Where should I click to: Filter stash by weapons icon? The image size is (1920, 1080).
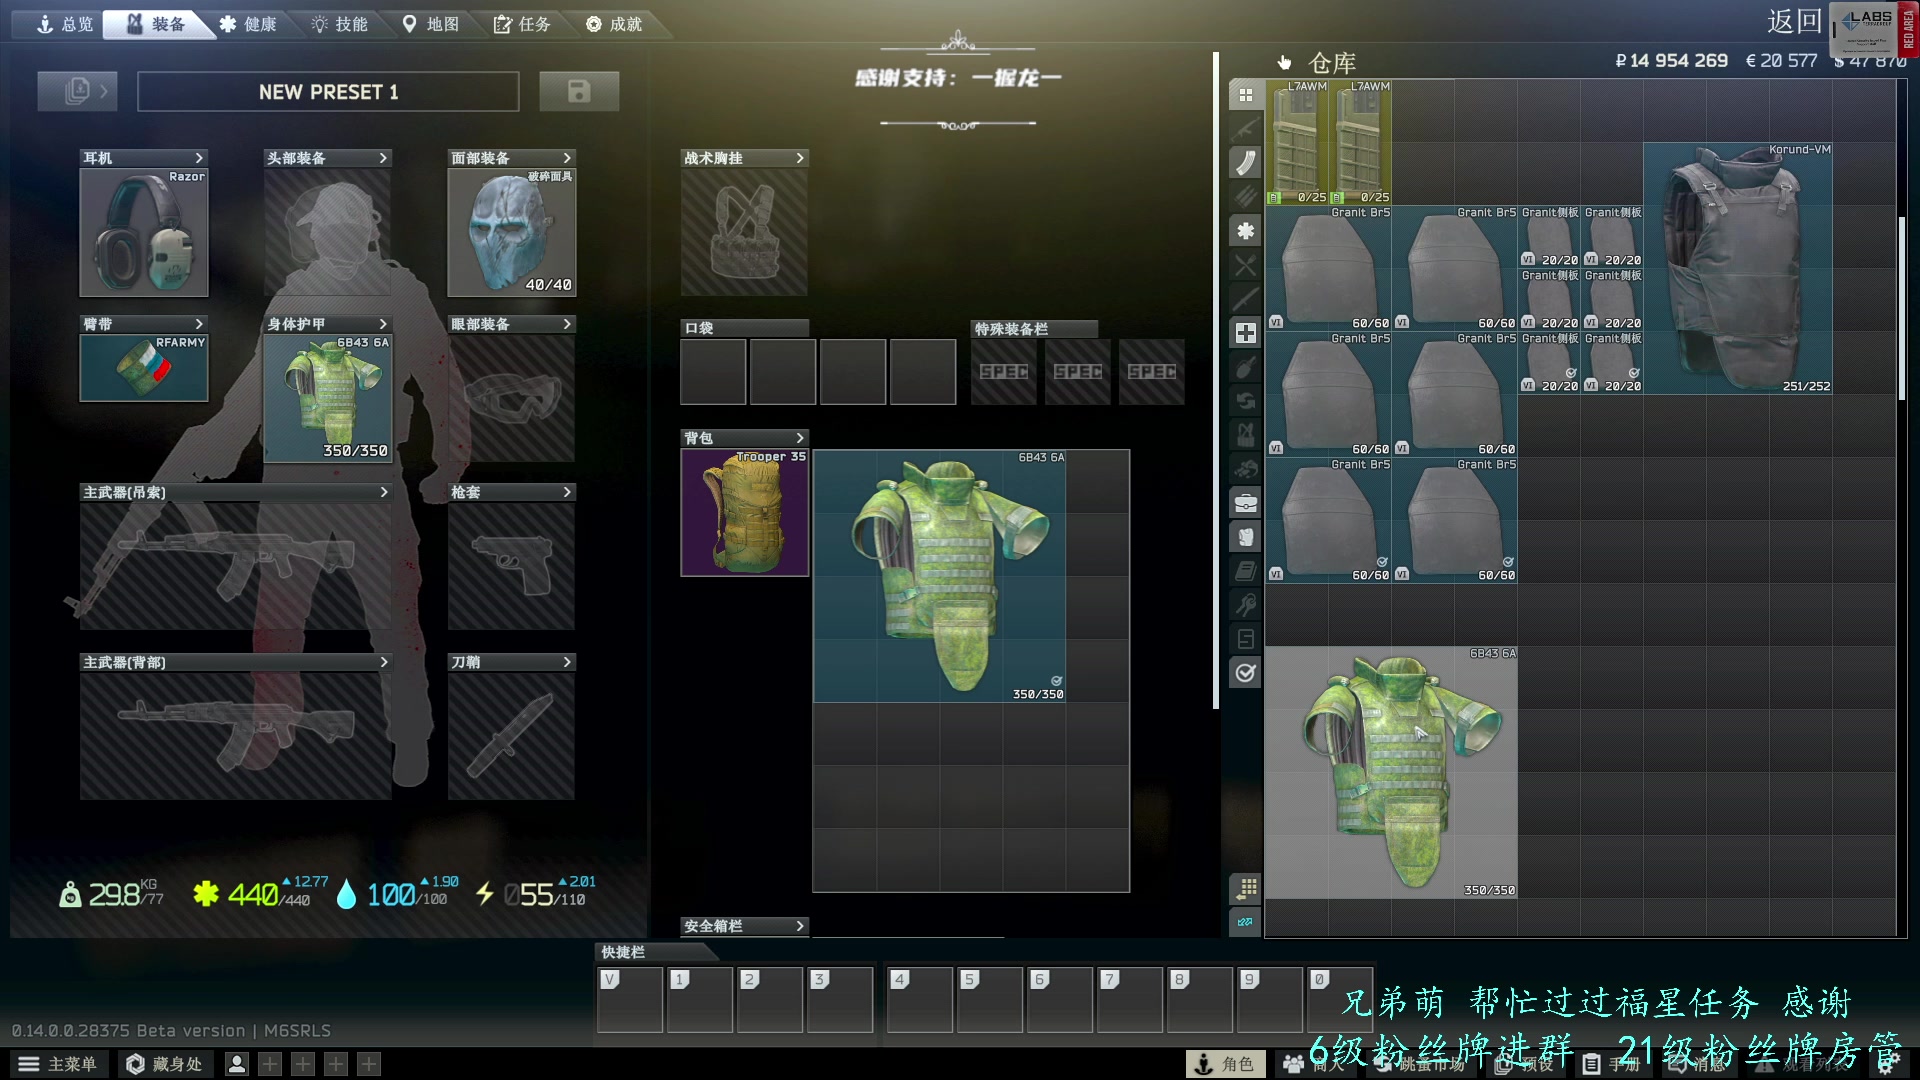pos(1245,129)
